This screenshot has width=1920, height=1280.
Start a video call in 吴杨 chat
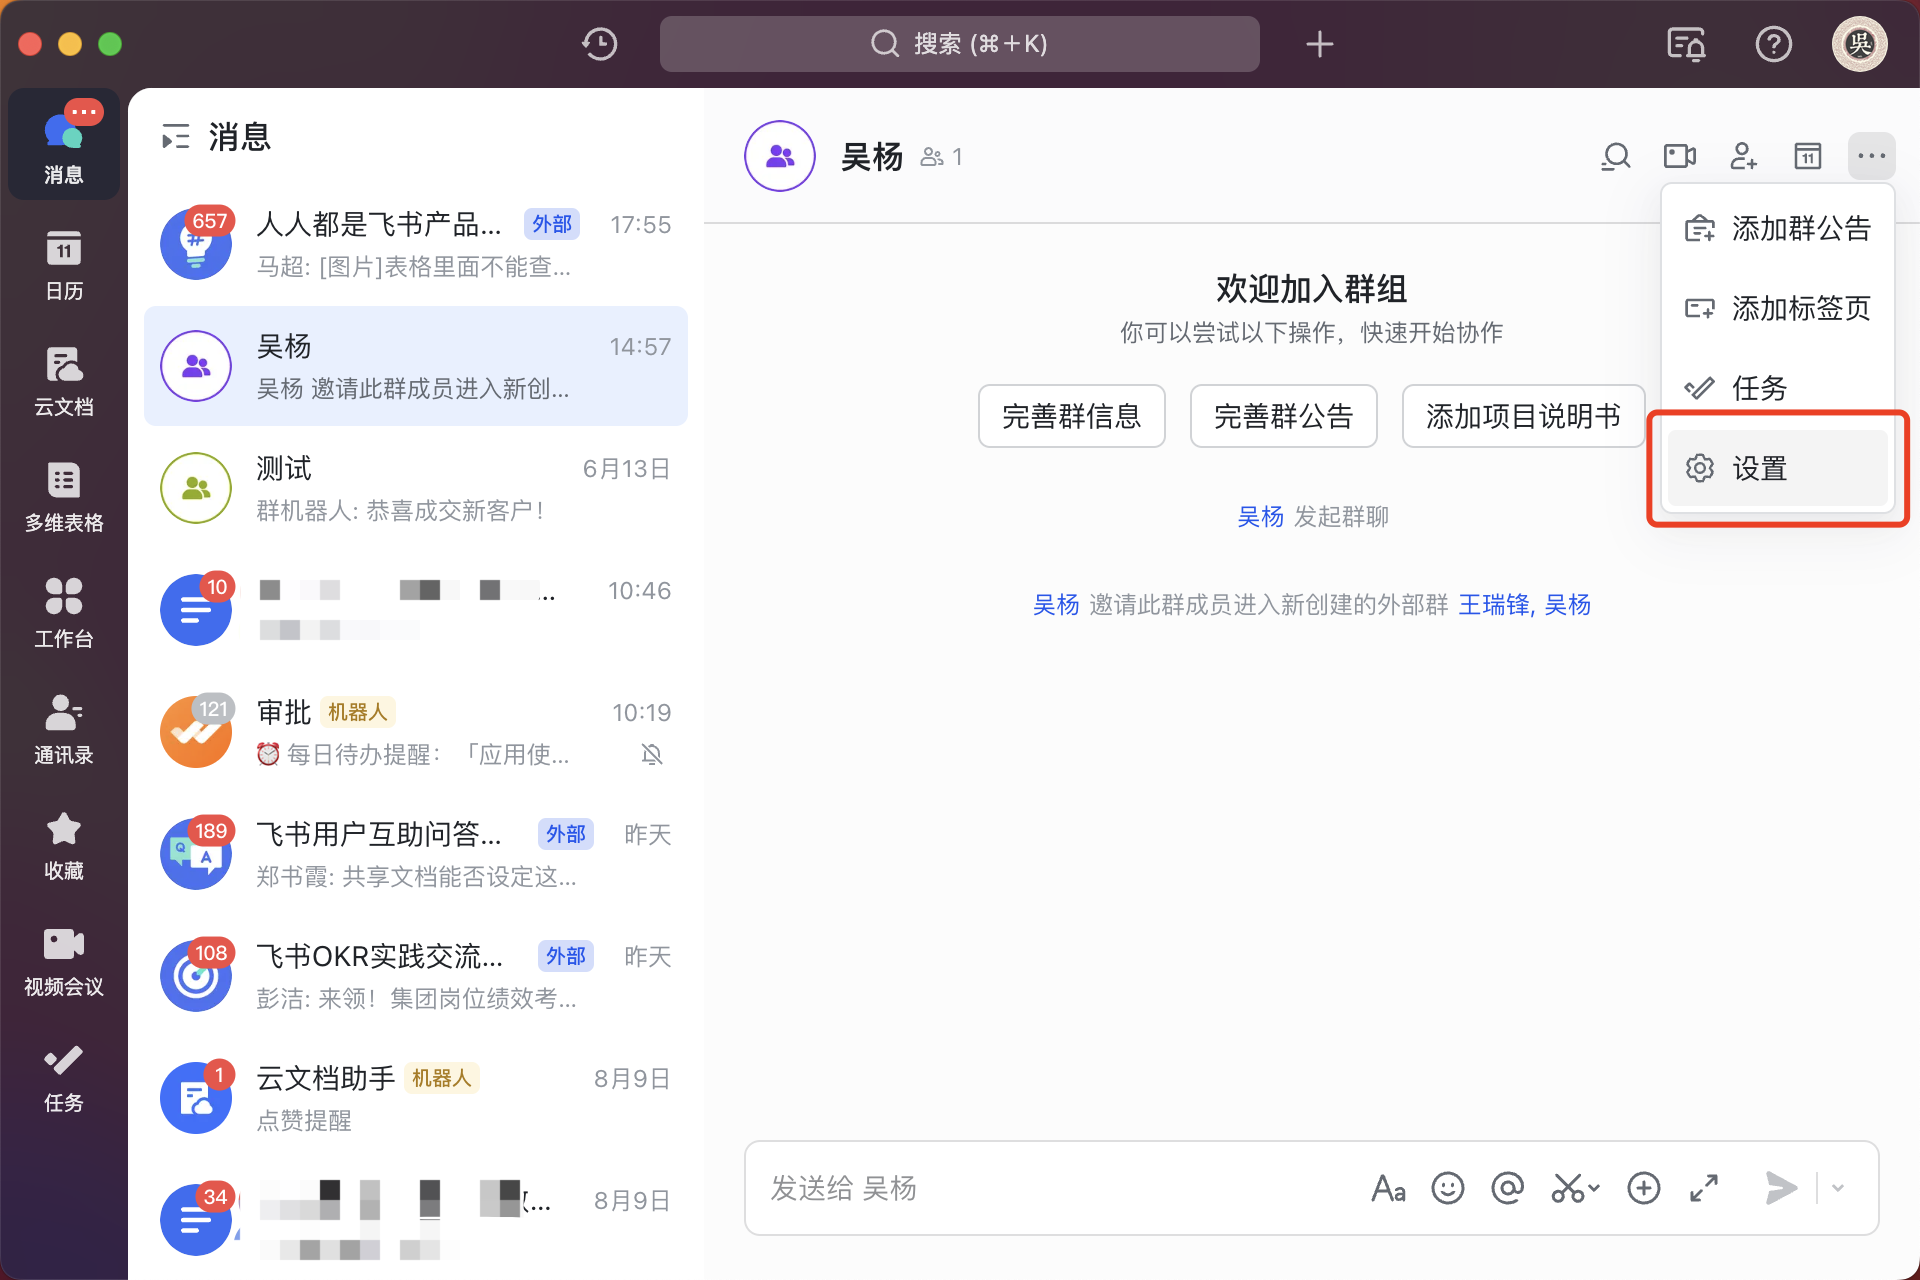point(1680,156)
